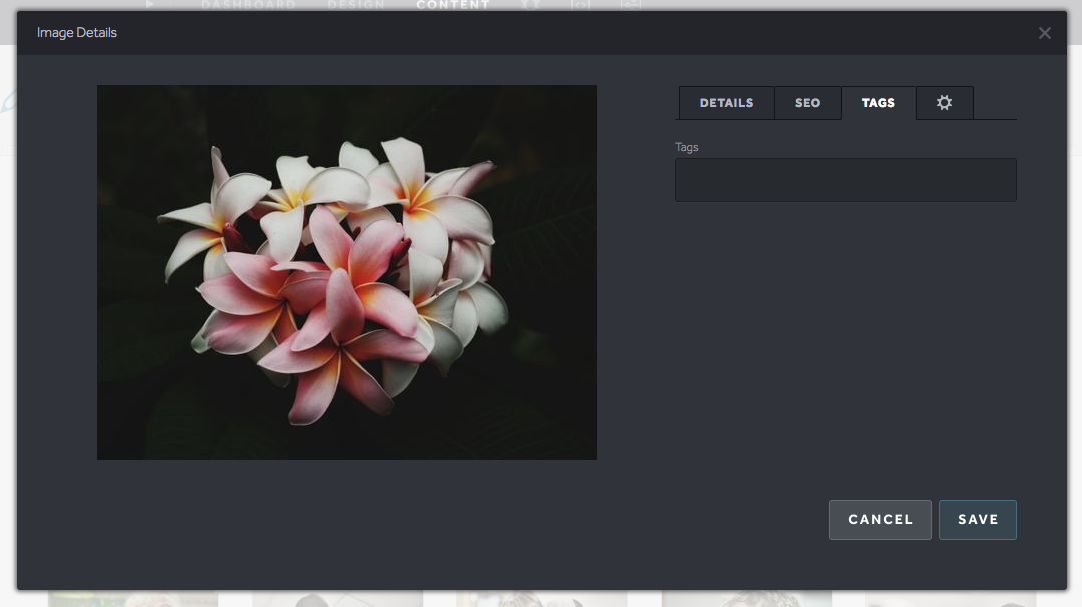Click the play preview icon in the top toolbar
Image resolution: width=1082 pixels, height=607 pixels.
148,5
